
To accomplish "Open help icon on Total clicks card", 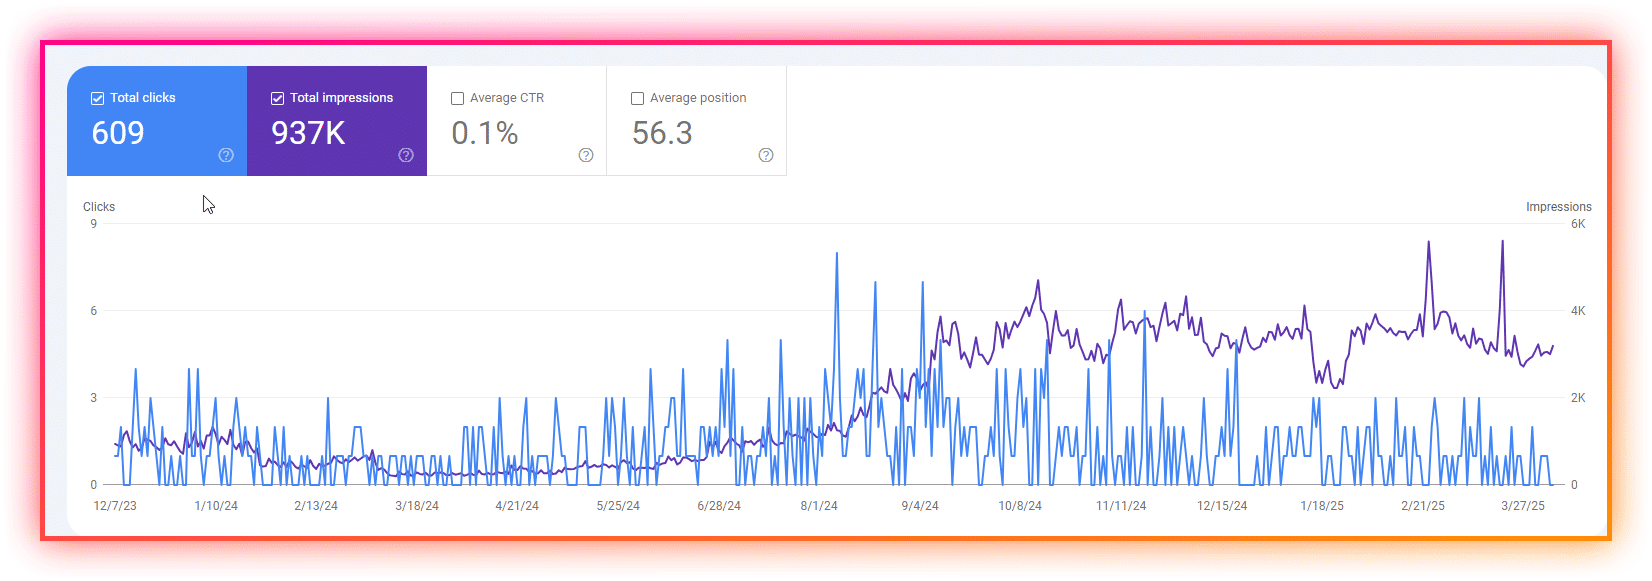I will (x=226, y=155).
